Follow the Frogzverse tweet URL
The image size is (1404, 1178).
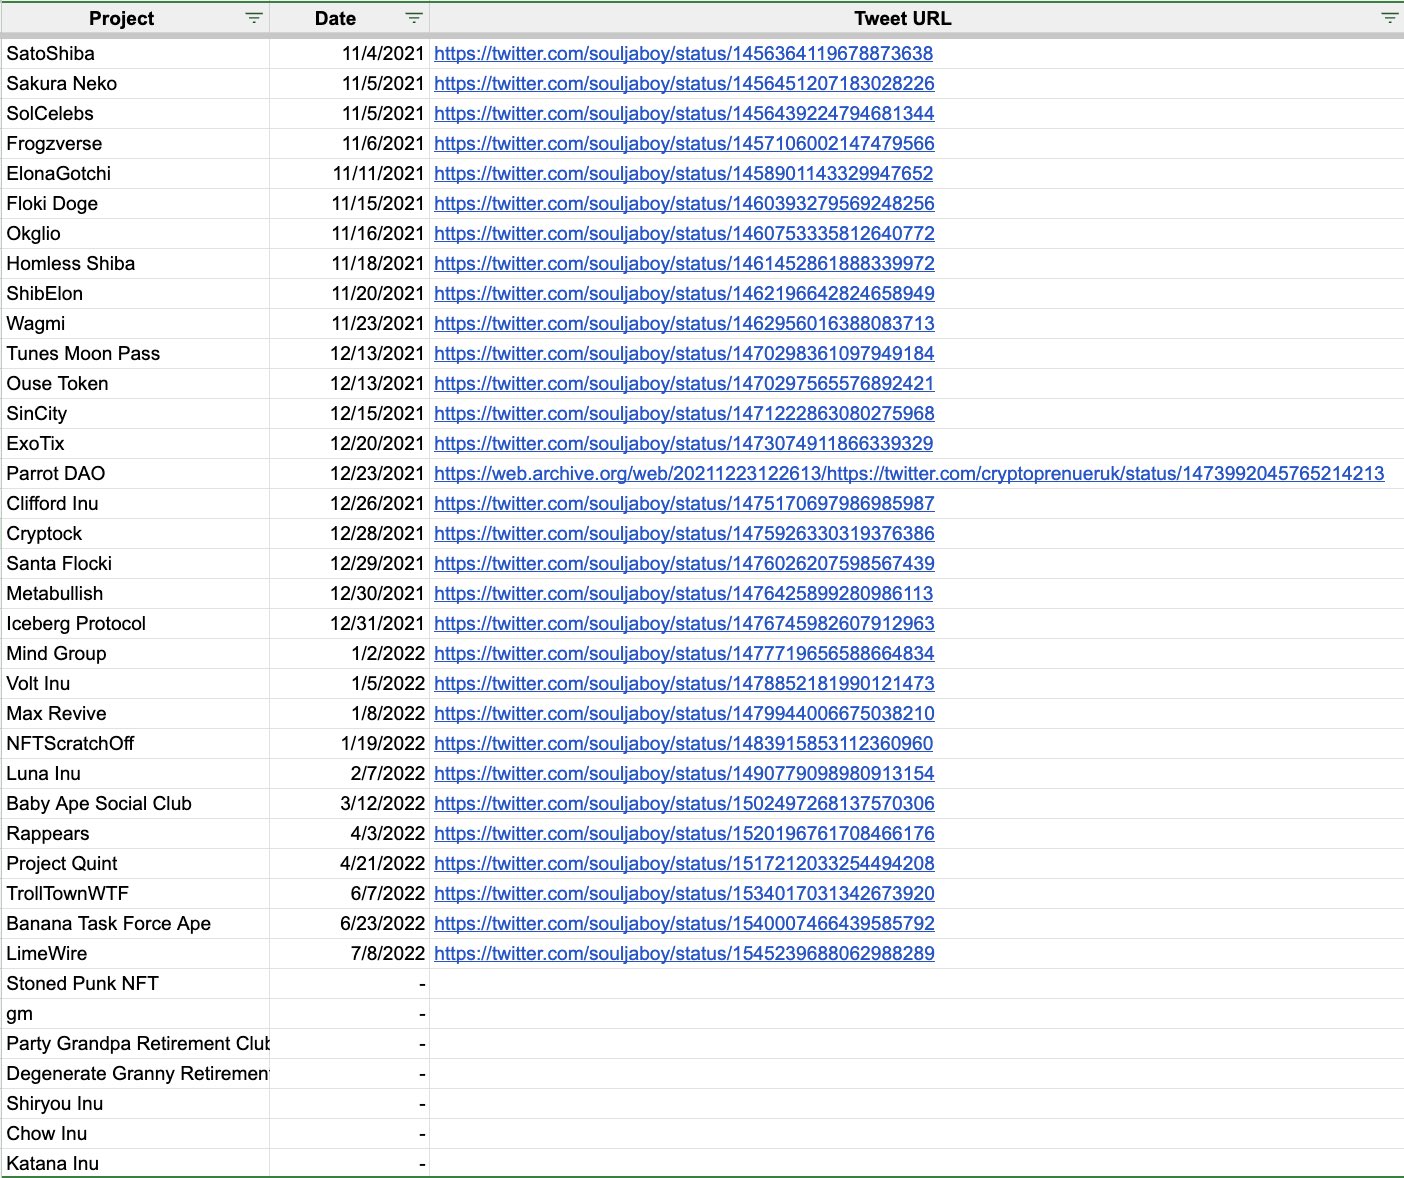684,144
